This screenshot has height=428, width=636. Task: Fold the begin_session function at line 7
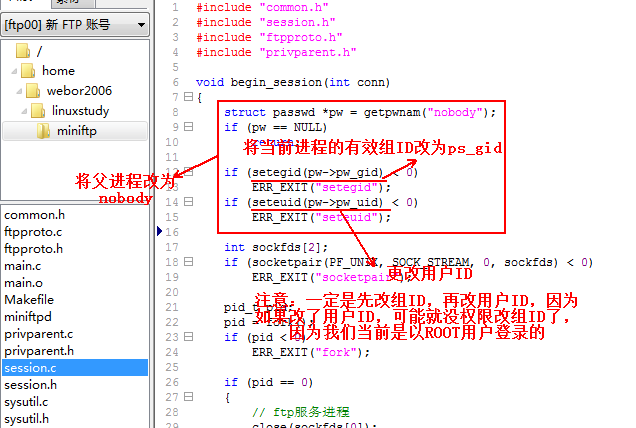tap(189, 97)
